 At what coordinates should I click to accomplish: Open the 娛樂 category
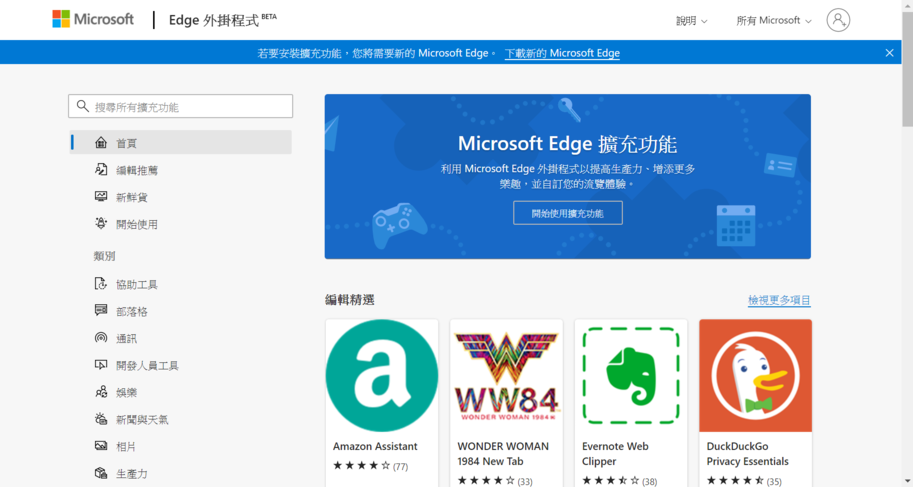pyautogui.click(x=126, y=393)
